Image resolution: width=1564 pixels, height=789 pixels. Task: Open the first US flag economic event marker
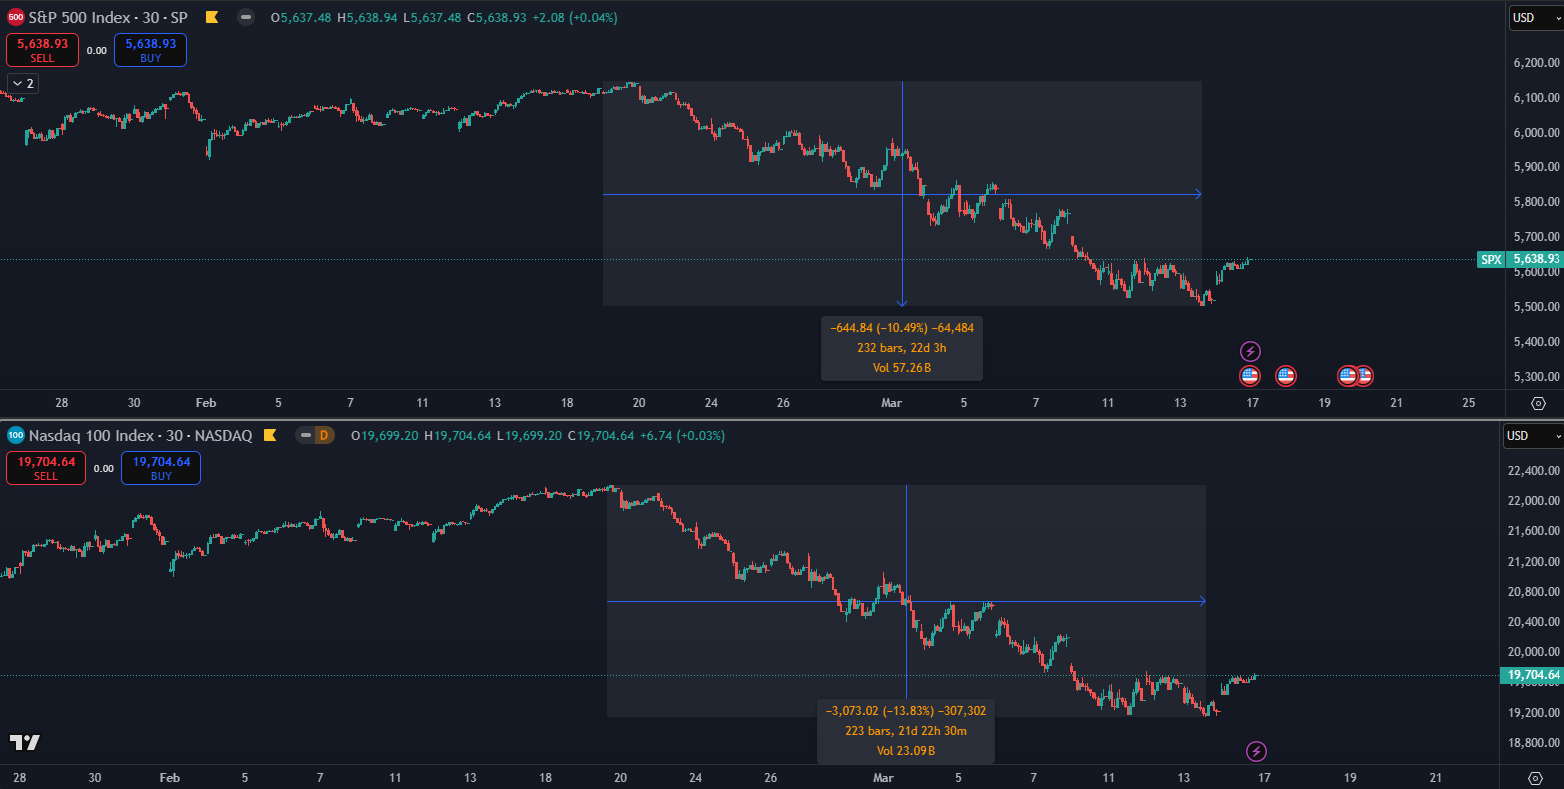[x=1250, y=376]
